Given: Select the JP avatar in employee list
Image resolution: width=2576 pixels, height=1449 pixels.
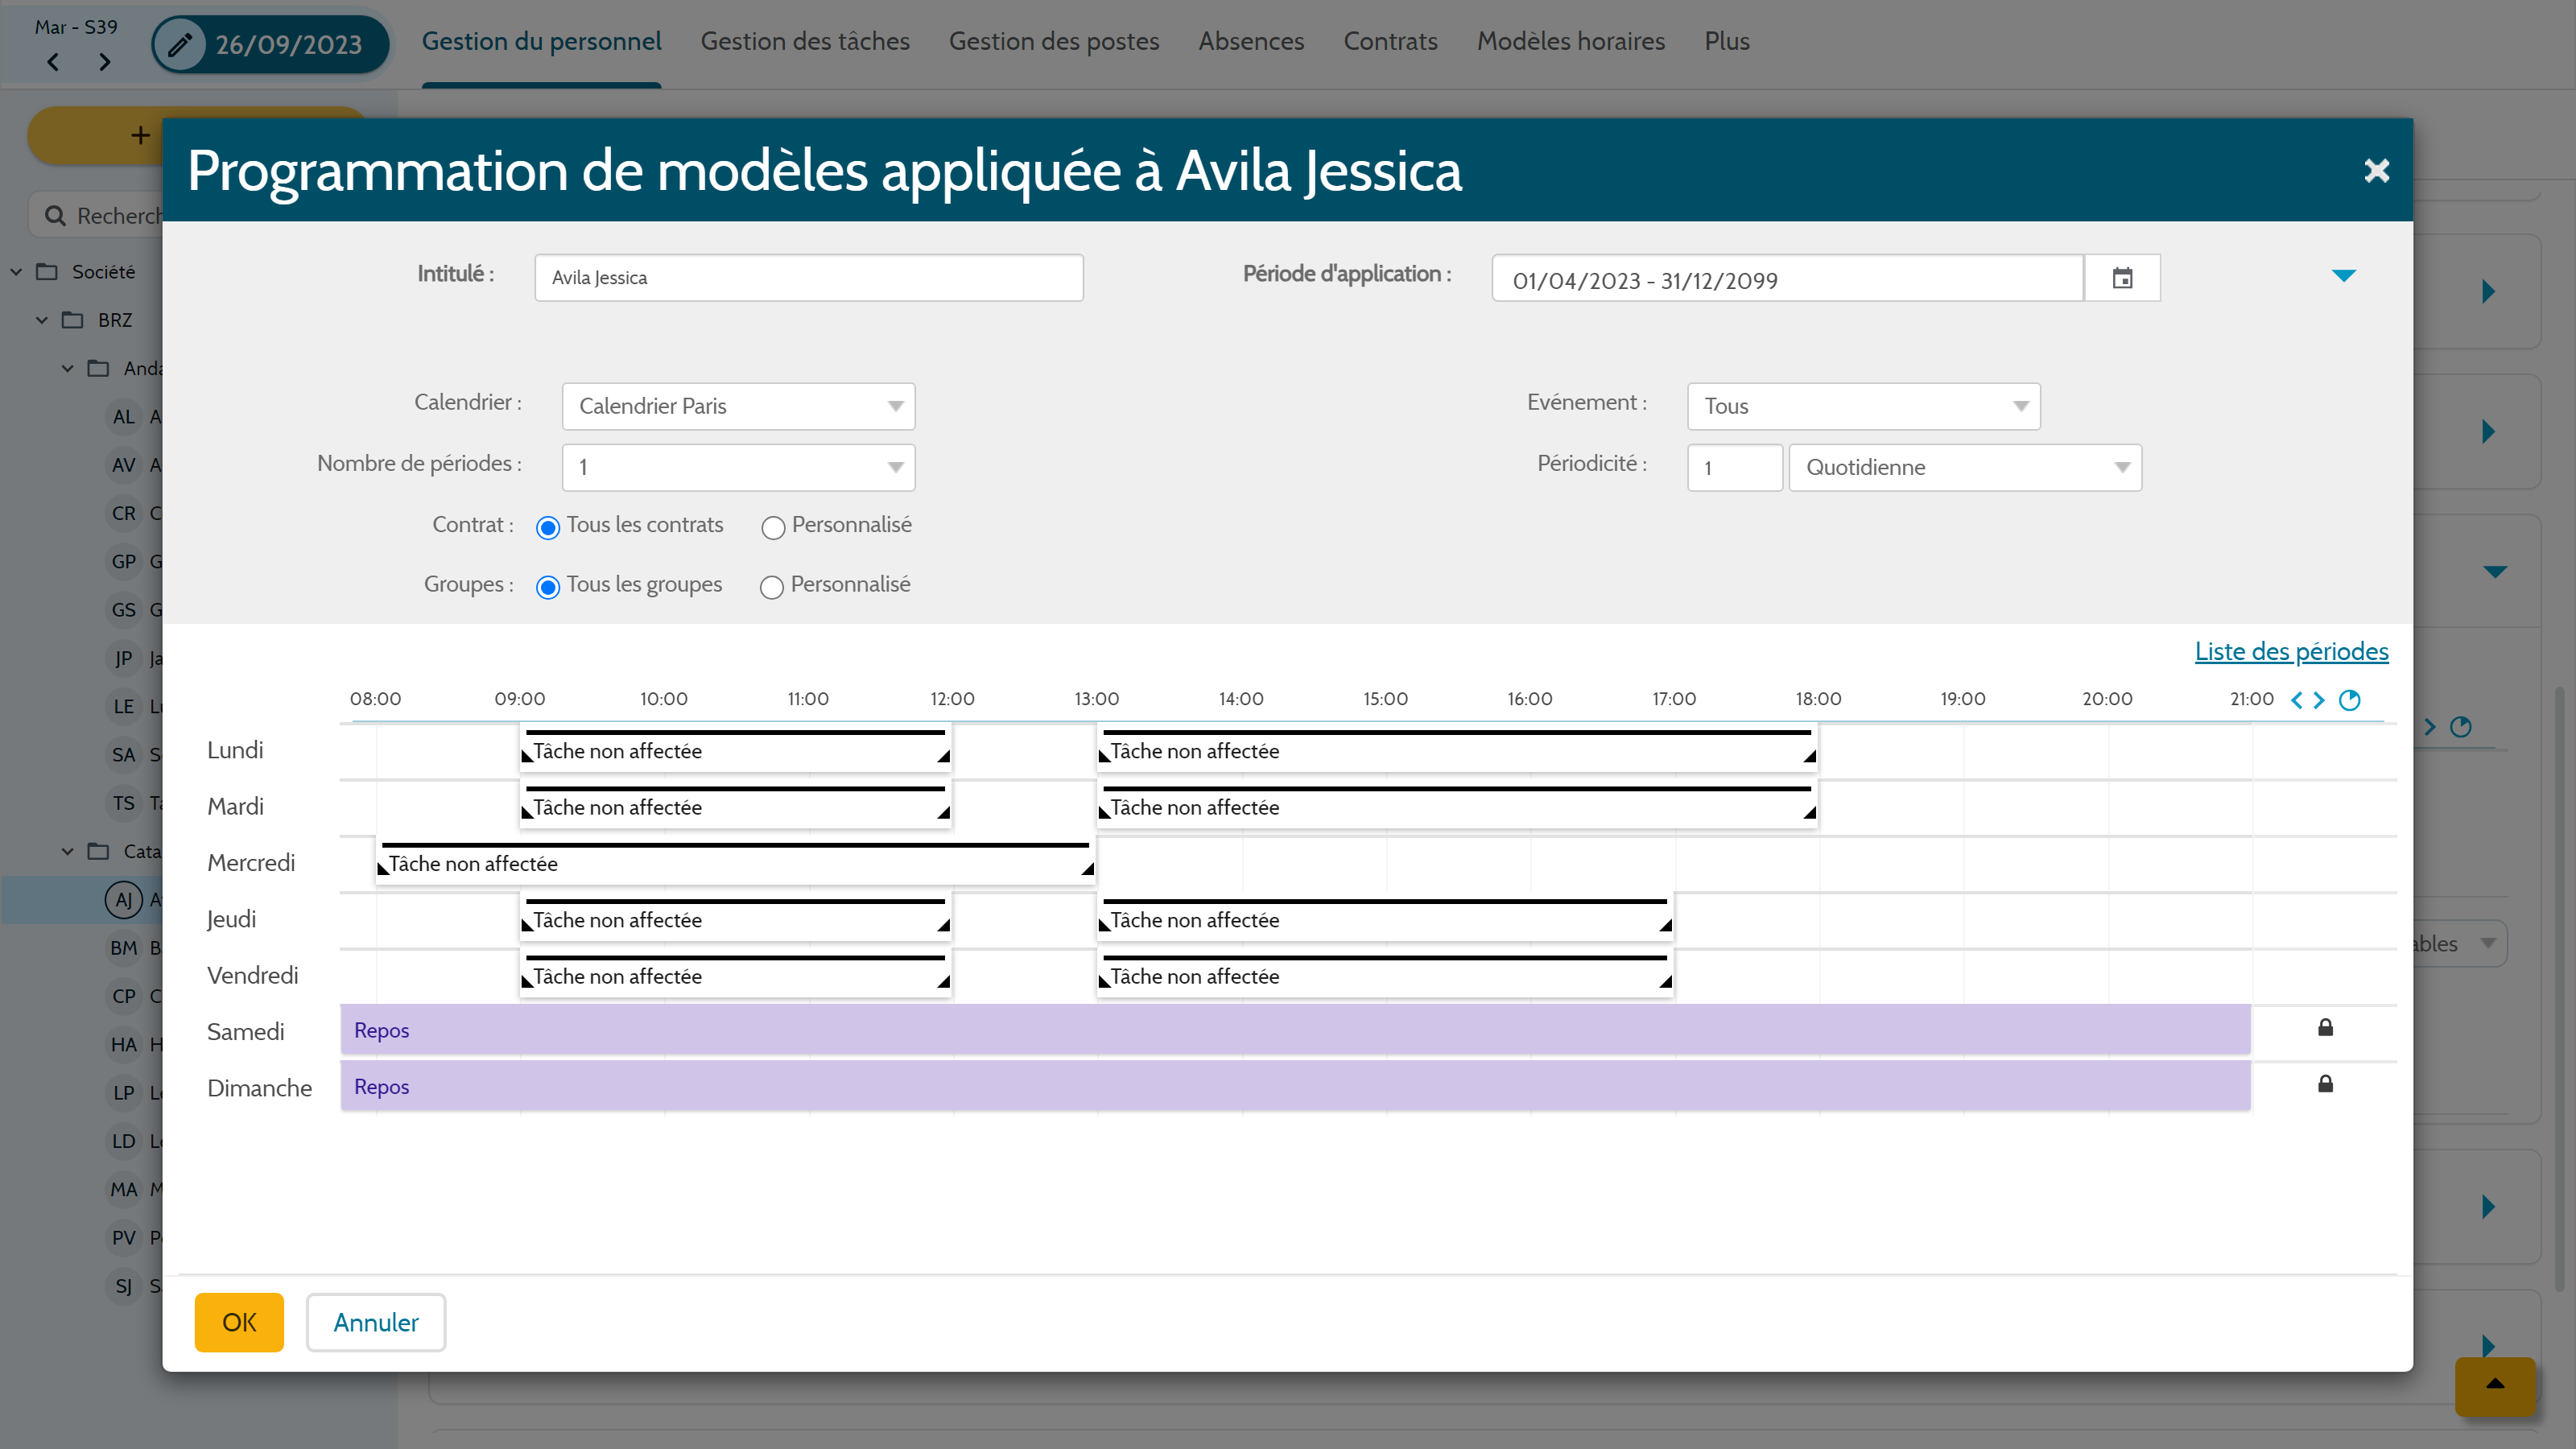Looking at the screenshot, I should pyautogui.click(x=123, y=658).
